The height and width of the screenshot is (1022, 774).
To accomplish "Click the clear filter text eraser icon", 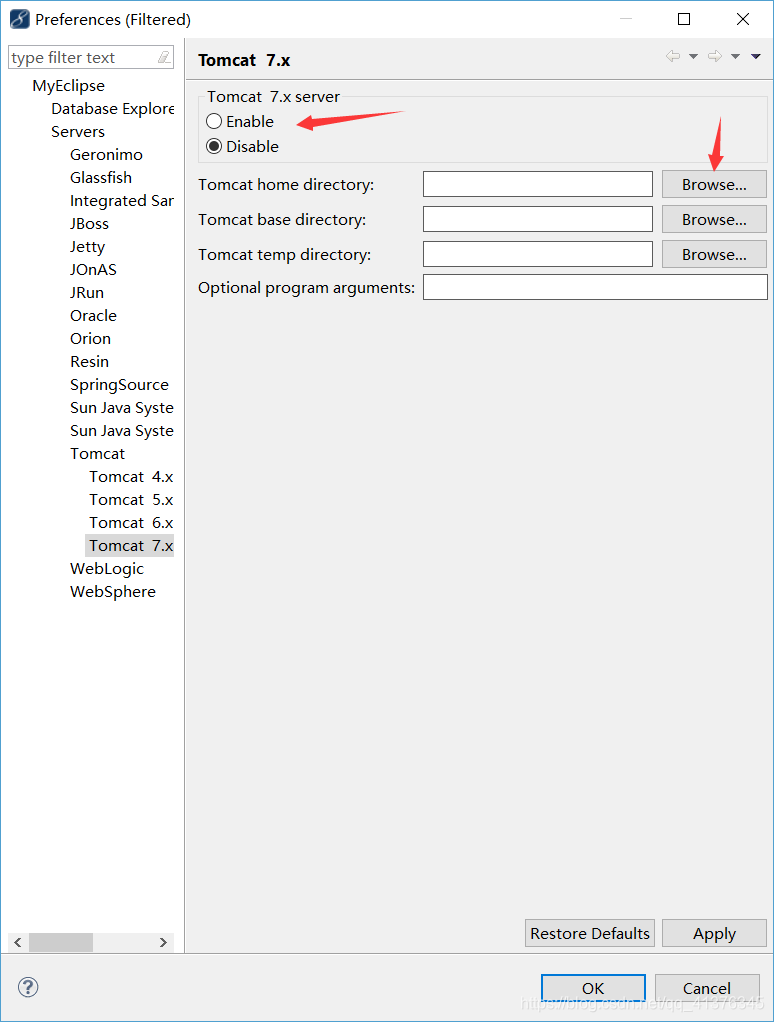I will [x=164, y=57].
